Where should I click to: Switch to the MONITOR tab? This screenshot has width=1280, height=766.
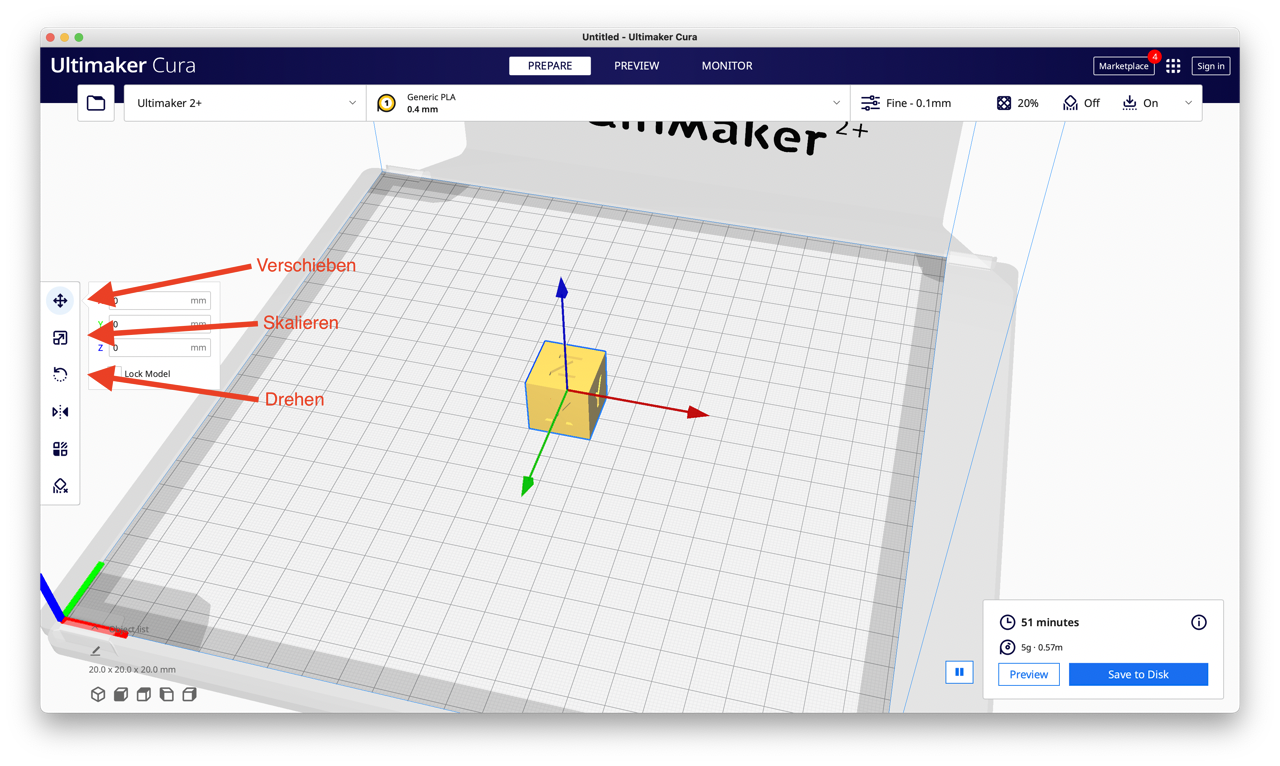(x=727, y=66)
